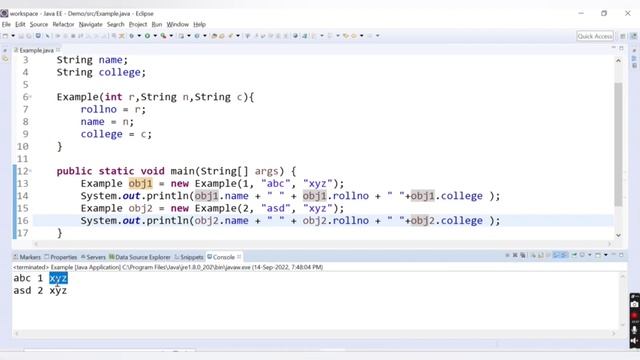The width and height of the screenshot is (640, 360).
Task: Open the Source menu
Action: [x=39, y=24]
